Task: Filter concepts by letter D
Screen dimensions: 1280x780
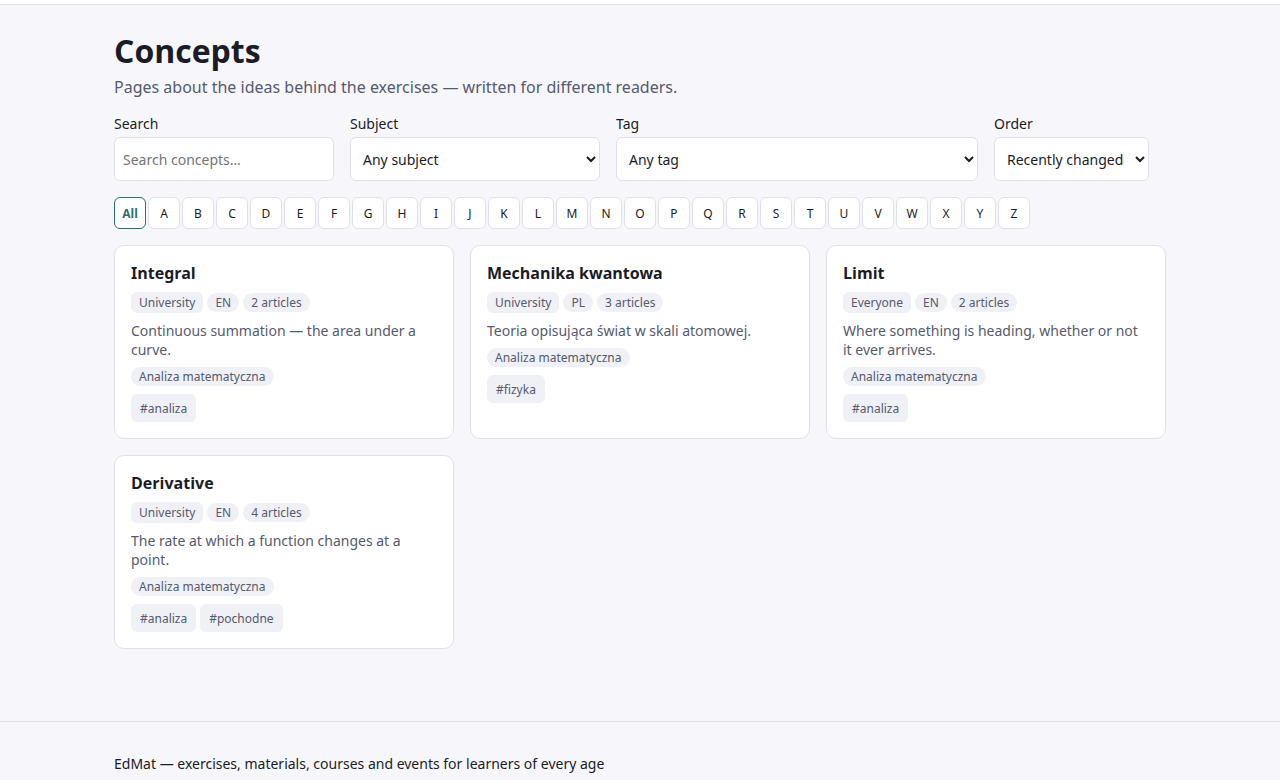Action: coord(266,213)
